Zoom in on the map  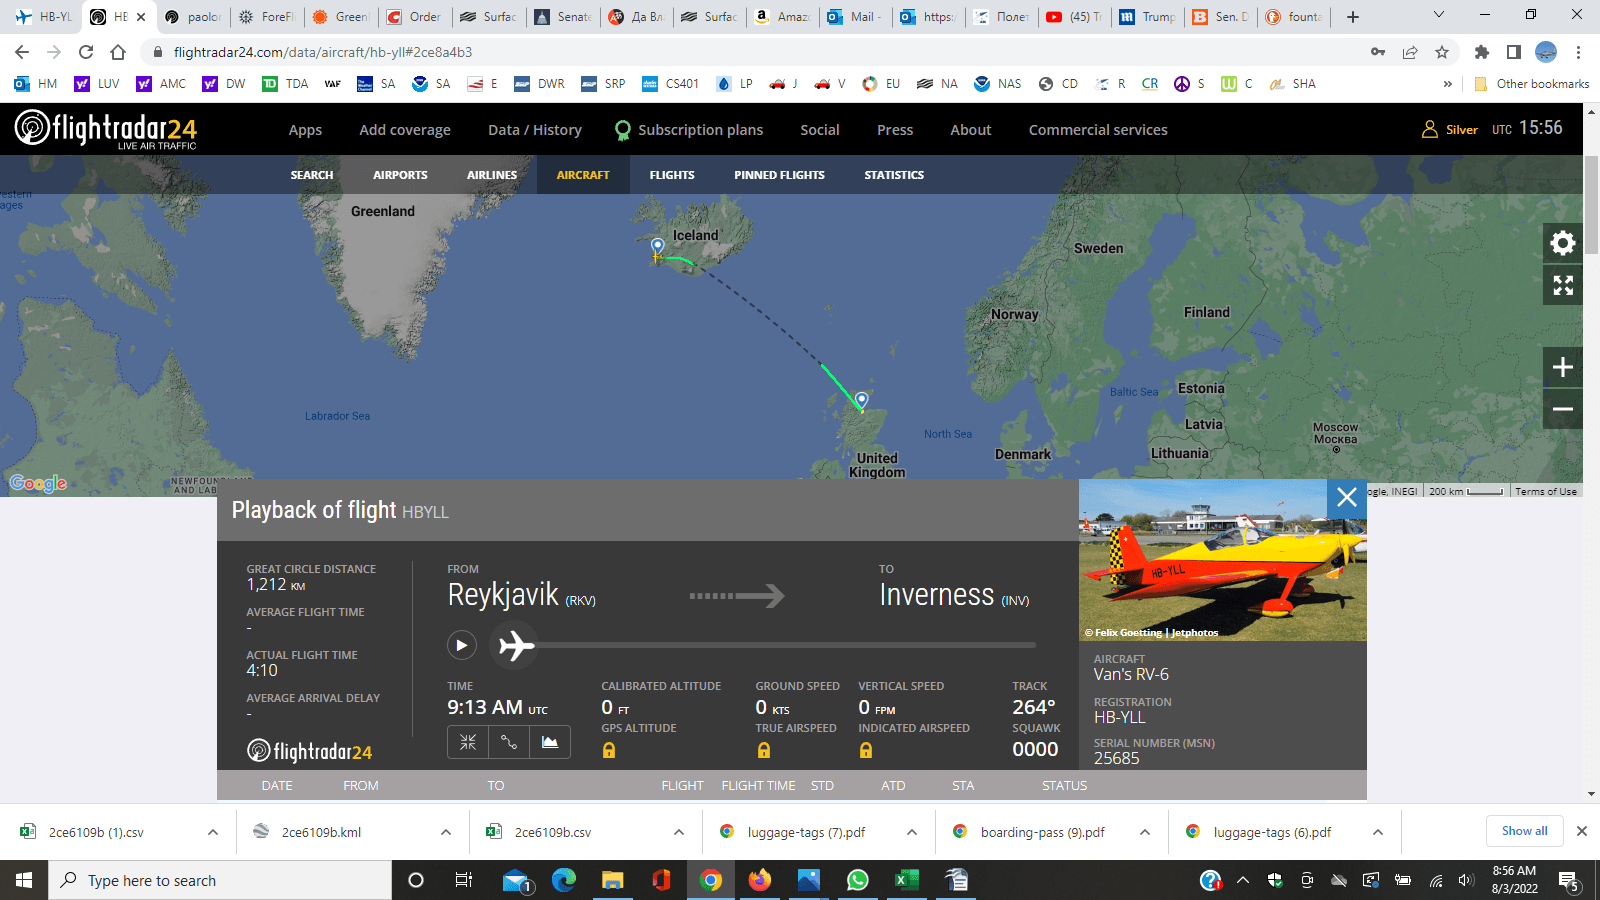pyautogui.click(x=1562, y=368)
